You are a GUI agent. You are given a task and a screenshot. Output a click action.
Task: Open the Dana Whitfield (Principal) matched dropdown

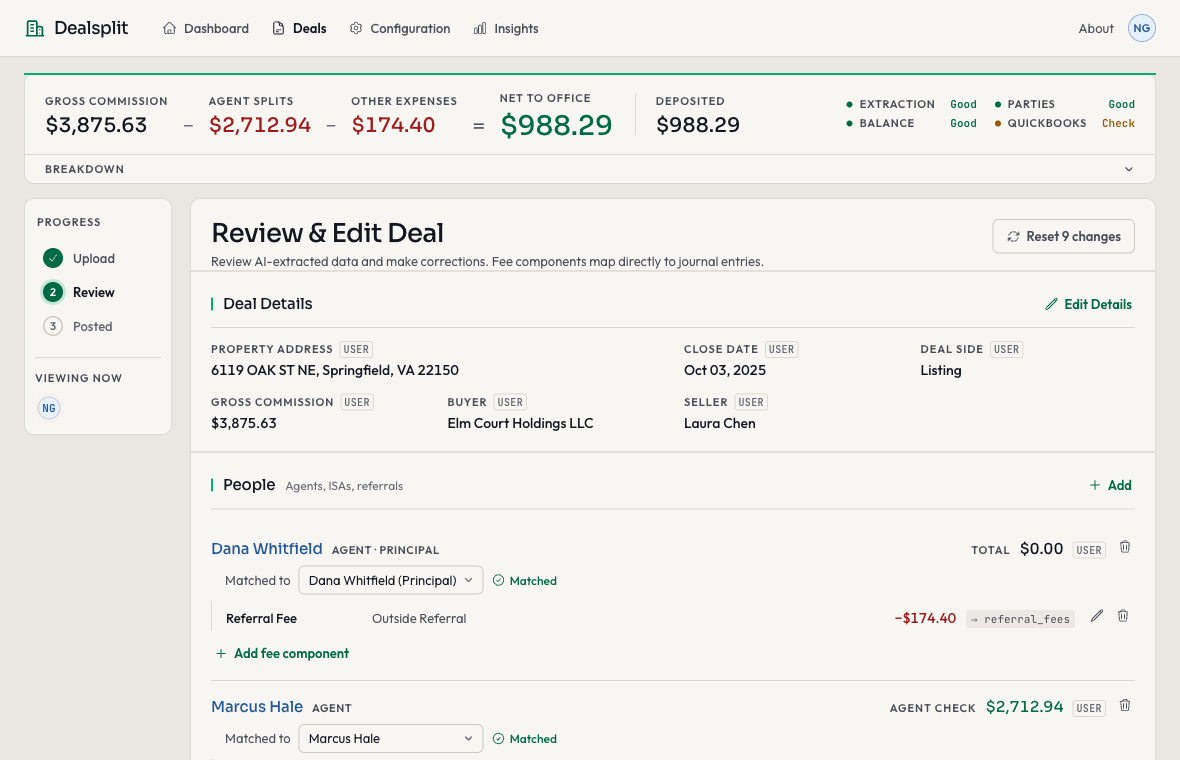pos(391,580)
